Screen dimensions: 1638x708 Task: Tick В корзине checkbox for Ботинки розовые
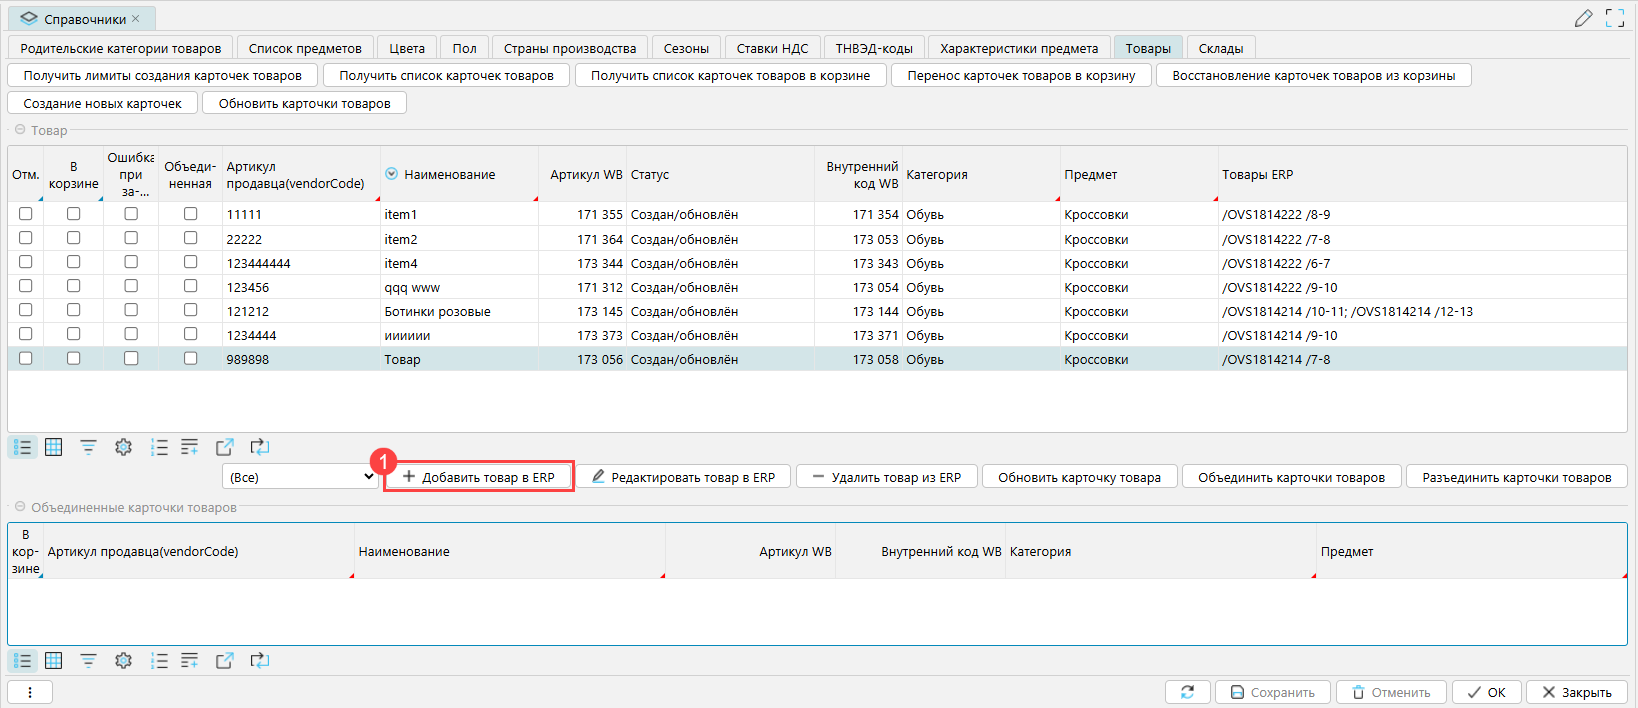(73, 310)
